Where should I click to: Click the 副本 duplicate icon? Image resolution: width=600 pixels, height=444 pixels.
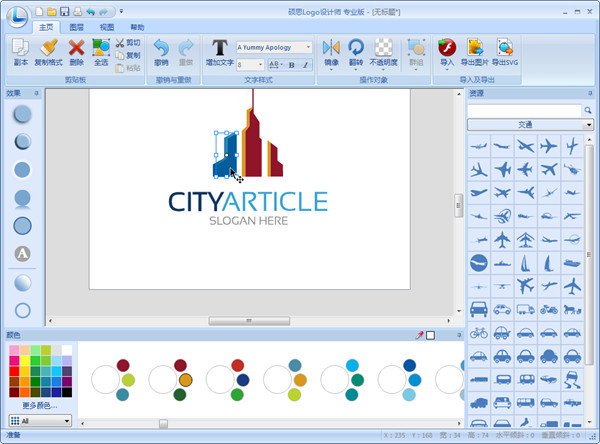click(20, 47)
